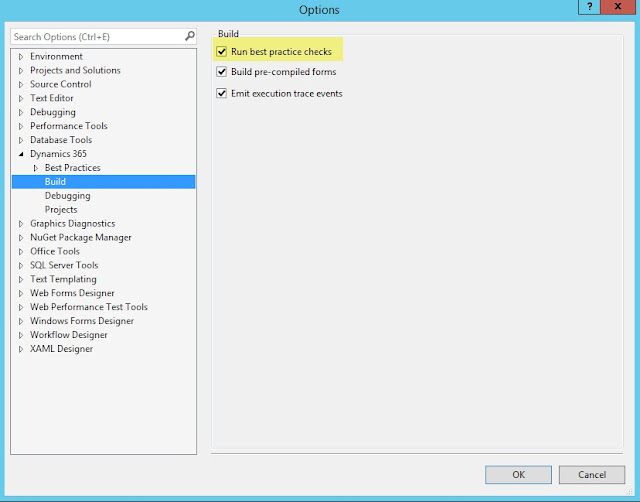Click the Run best practice checks label
The width and height of the screenshot is (640, 502).
pyautogui.click(x=281, y=52)
